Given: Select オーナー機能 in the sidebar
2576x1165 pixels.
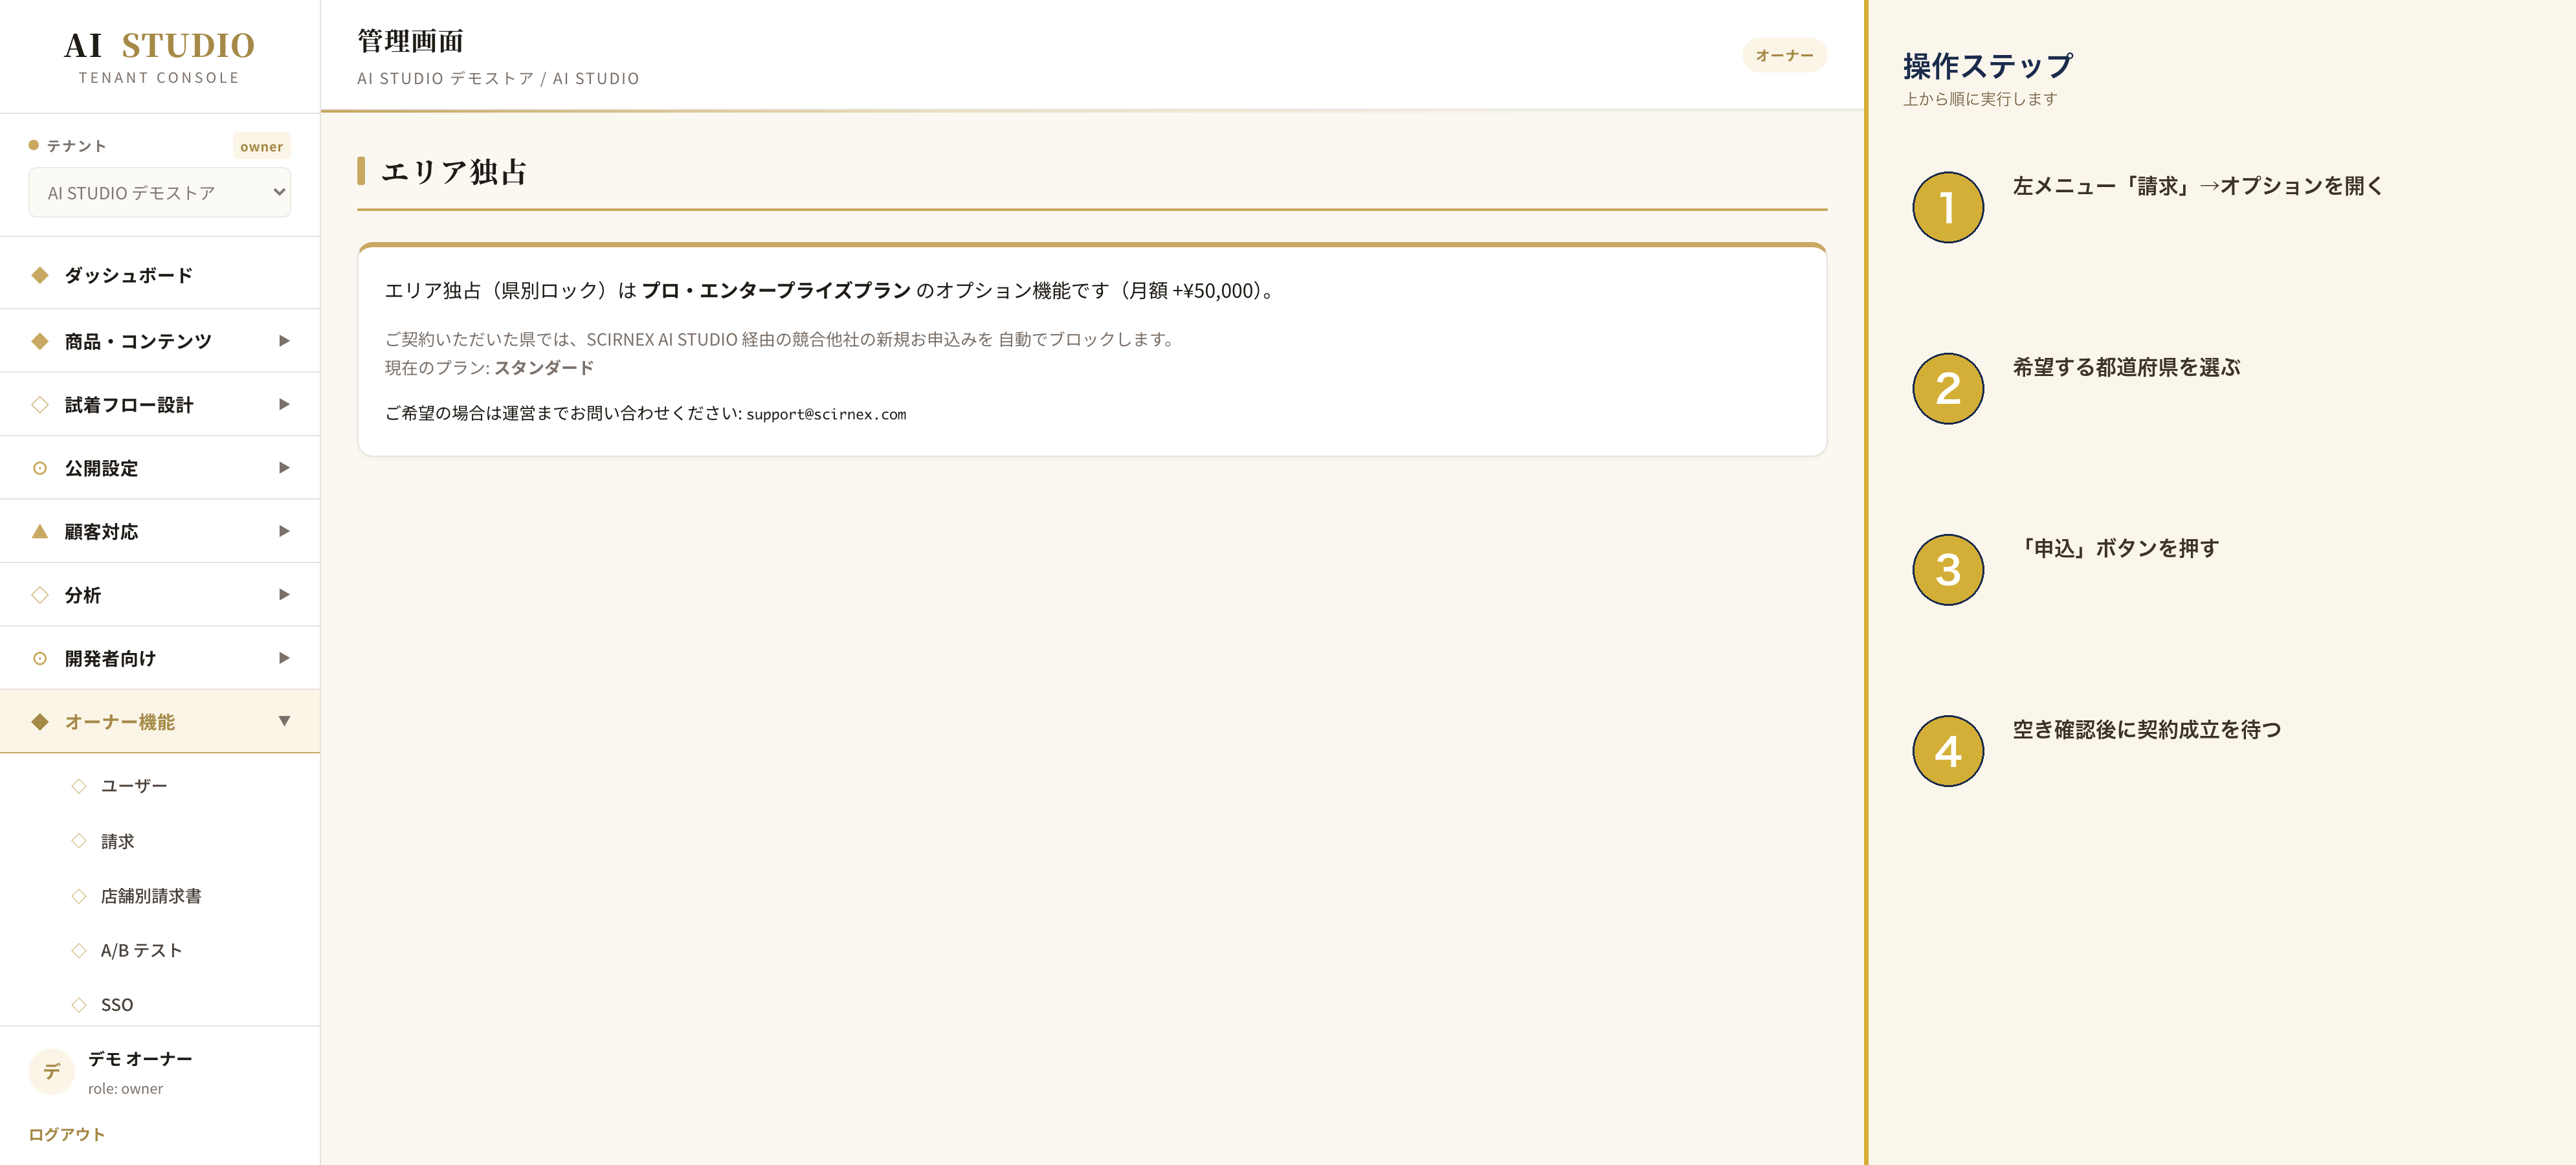Looking at the screenshot, I should [160, 722].
